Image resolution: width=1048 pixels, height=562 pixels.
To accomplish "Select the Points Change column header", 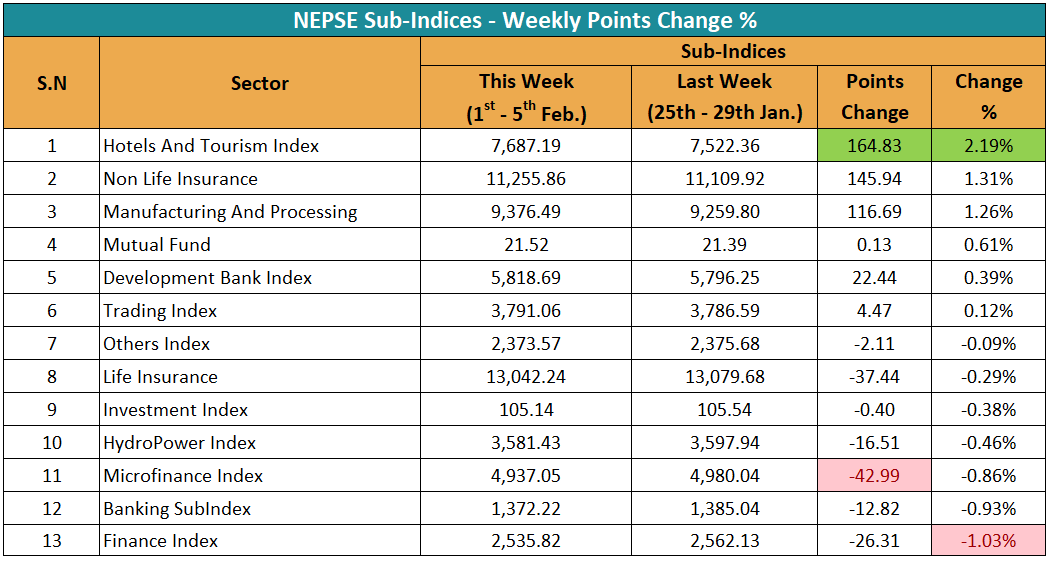I will 874,97.
